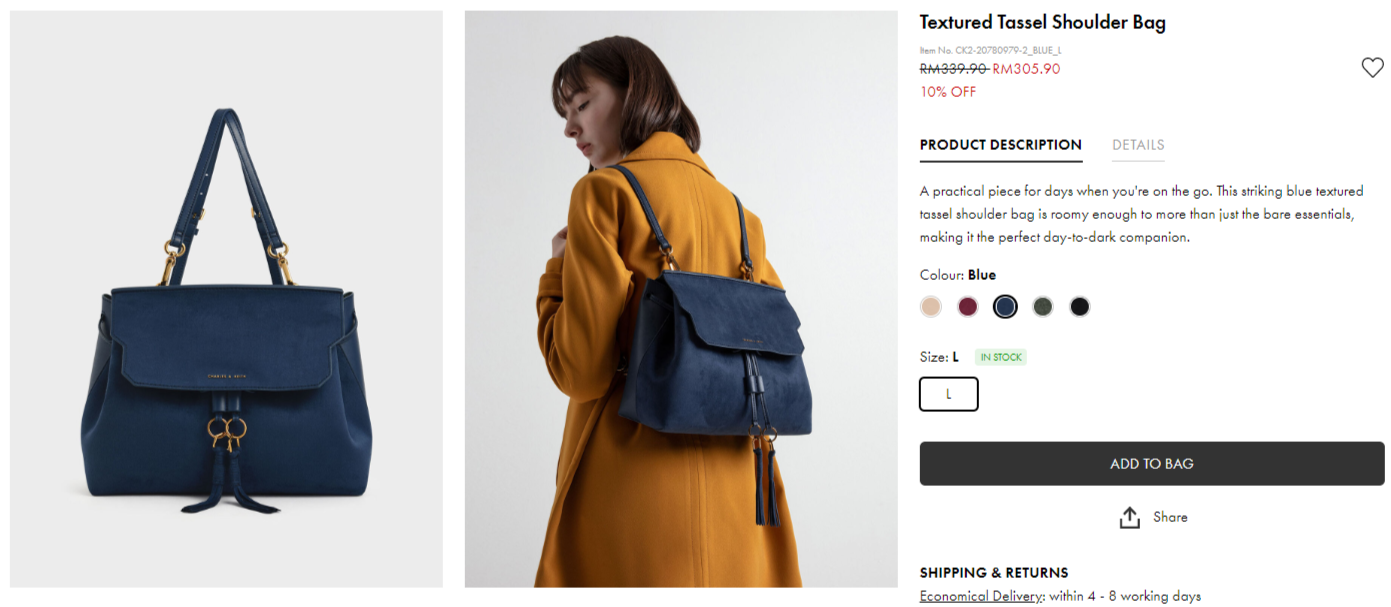Viewport: 1391px width, 607px height.
Task: Open the Product Description tab
Action: [x=1000, y=145]
